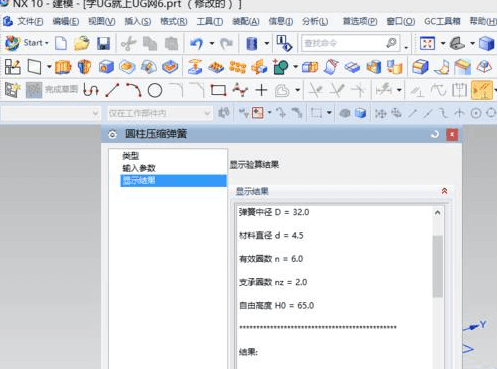Viewport: 498px width, 369px height.
Task: Open the 编辑(E) menu
Action: click(x=66, y=21)
